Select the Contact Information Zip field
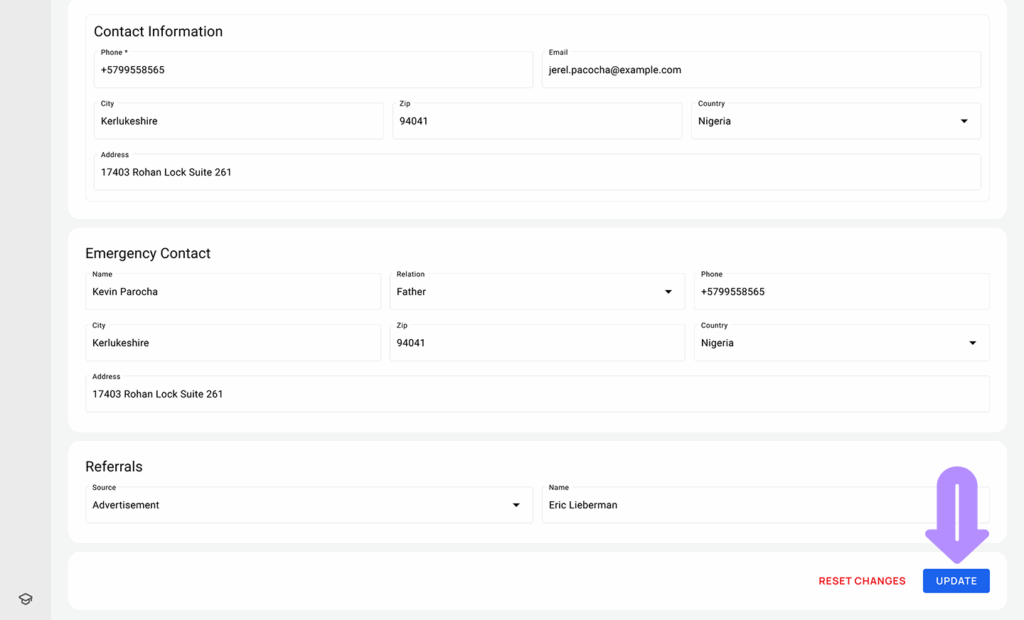Viewport: 1024px width, 620px height. [x=536, y=121]
